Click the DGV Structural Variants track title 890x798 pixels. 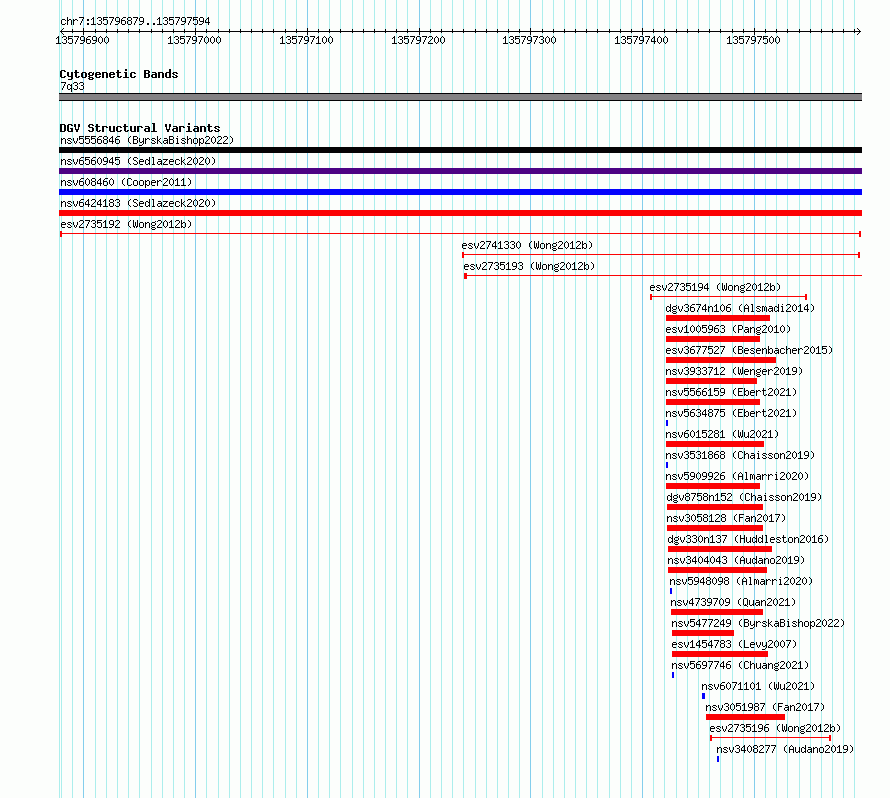140,128
